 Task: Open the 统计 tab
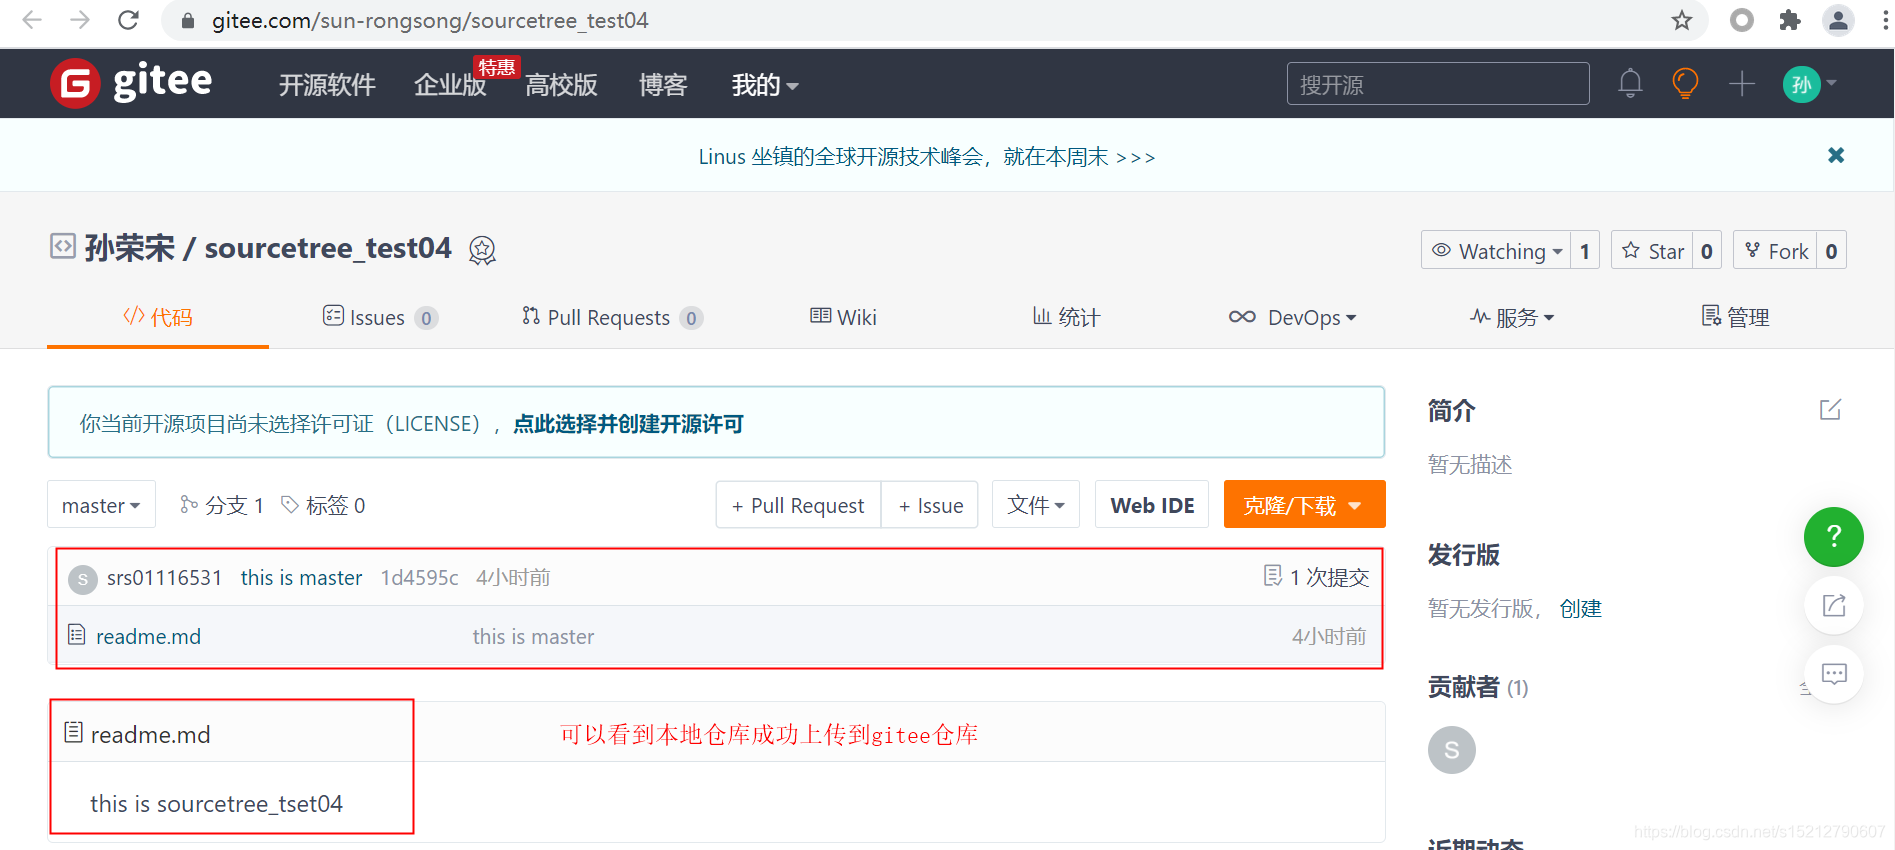pos(1066,317)
